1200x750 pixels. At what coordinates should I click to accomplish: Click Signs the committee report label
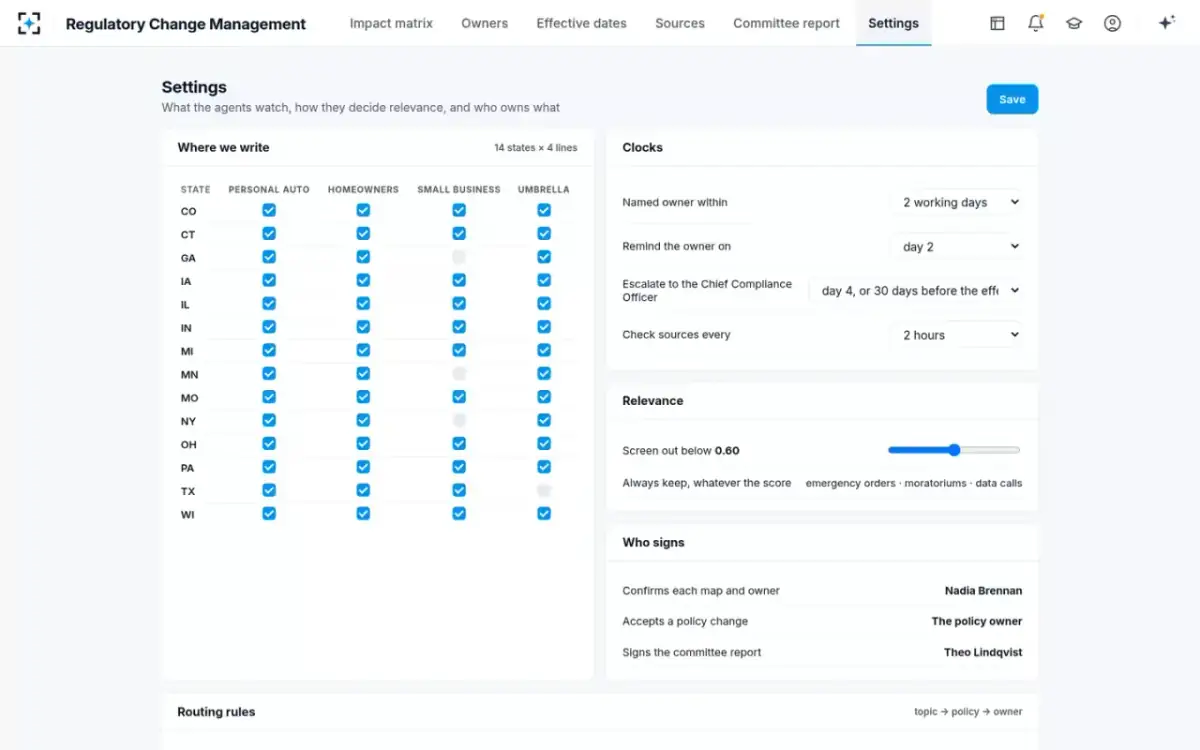tap(692, 653)
